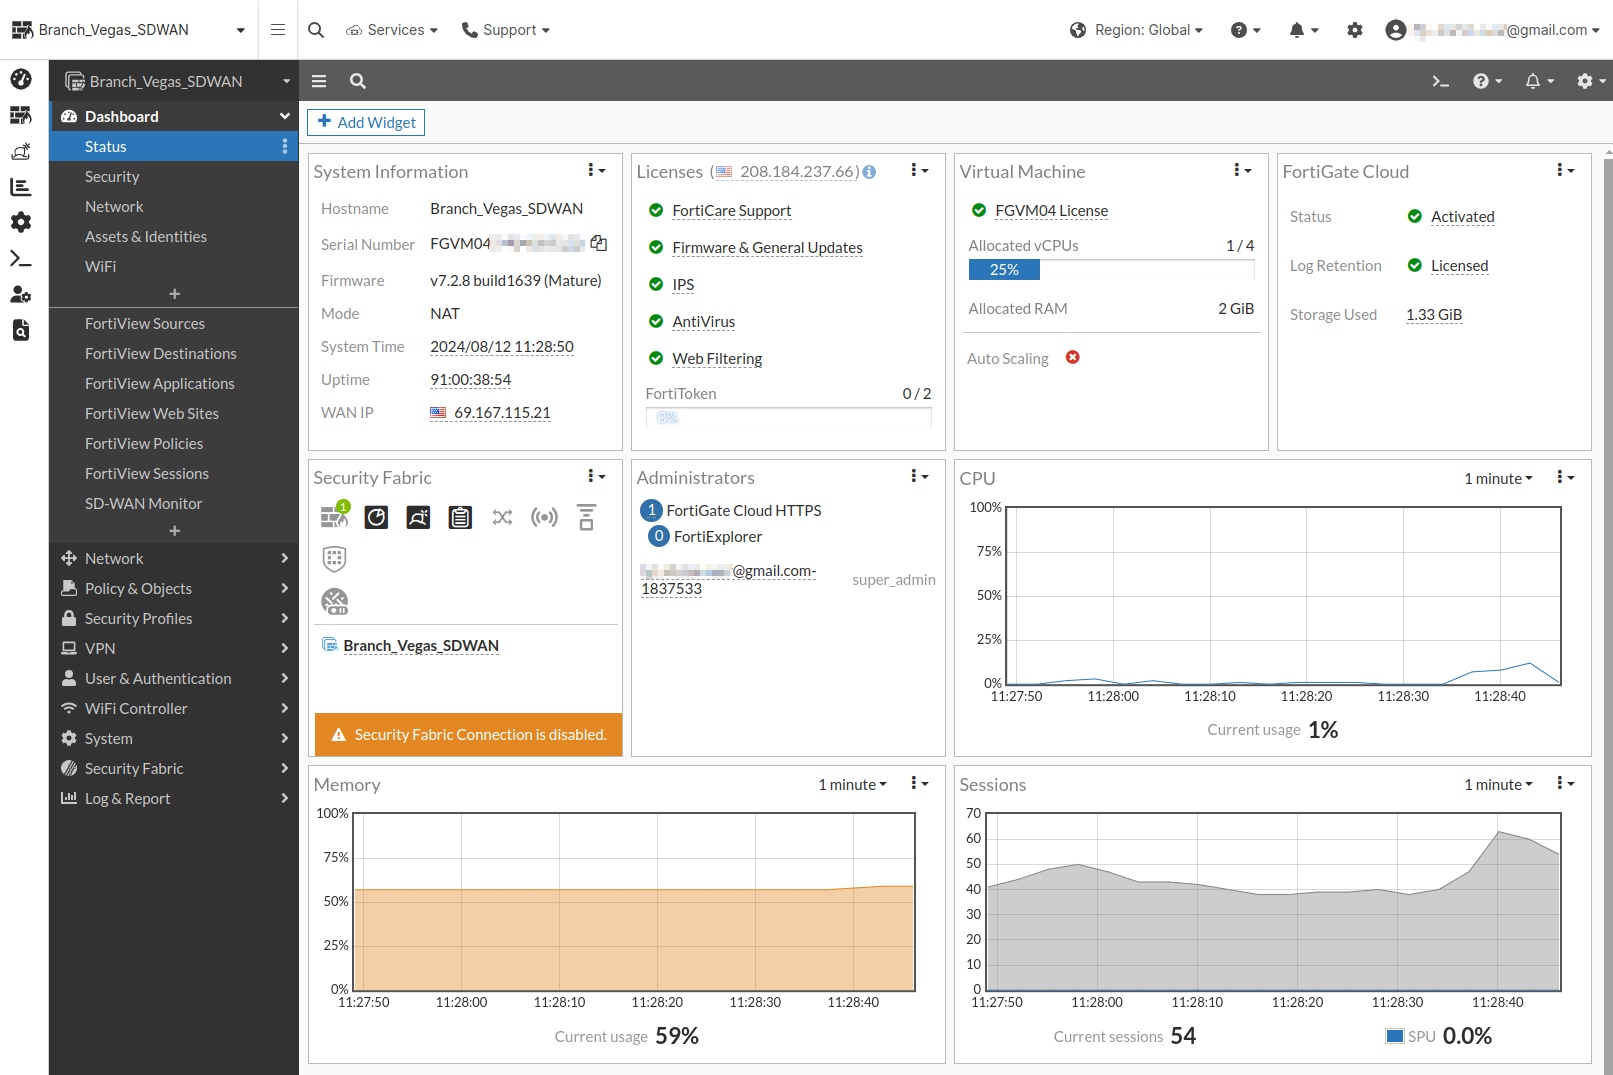The height and width of the screenshot is (1075, 1613).
Task: Toggle the main navigation with the hamburger icon
Action: 277,29
